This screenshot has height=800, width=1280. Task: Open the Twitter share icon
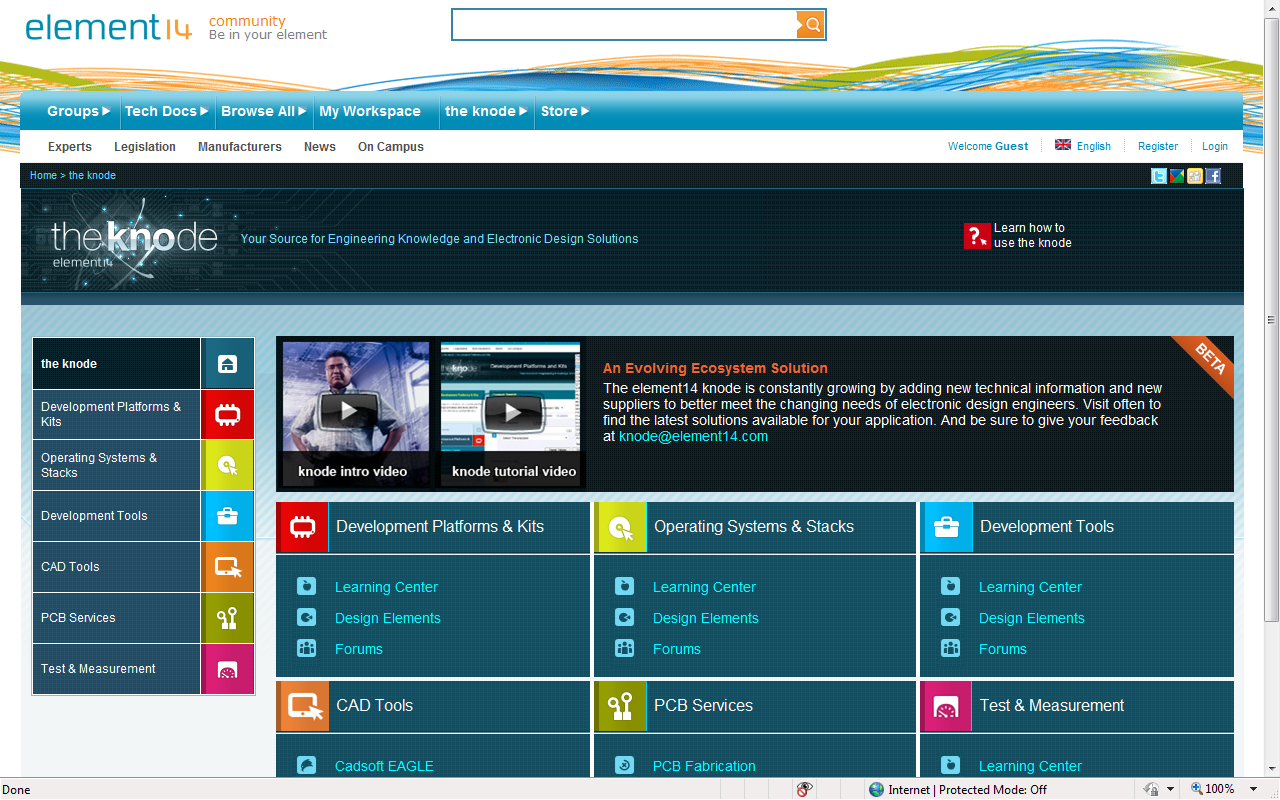coord(1159,176)
